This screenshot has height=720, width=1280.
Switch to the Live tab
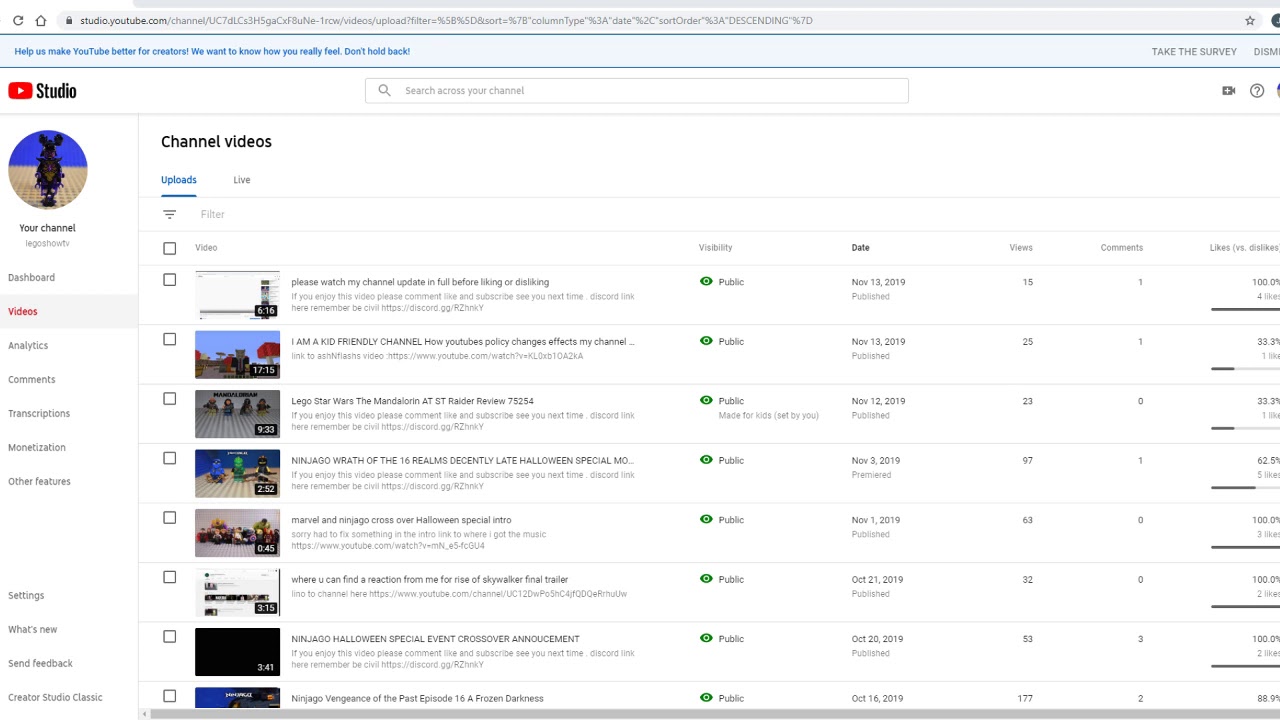[242, 180]
